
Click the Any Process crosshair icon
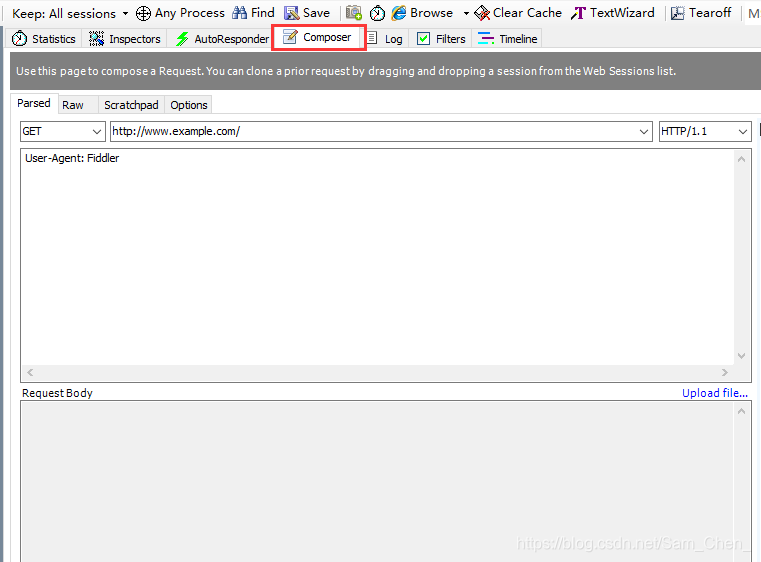click(x=143, y=13)
